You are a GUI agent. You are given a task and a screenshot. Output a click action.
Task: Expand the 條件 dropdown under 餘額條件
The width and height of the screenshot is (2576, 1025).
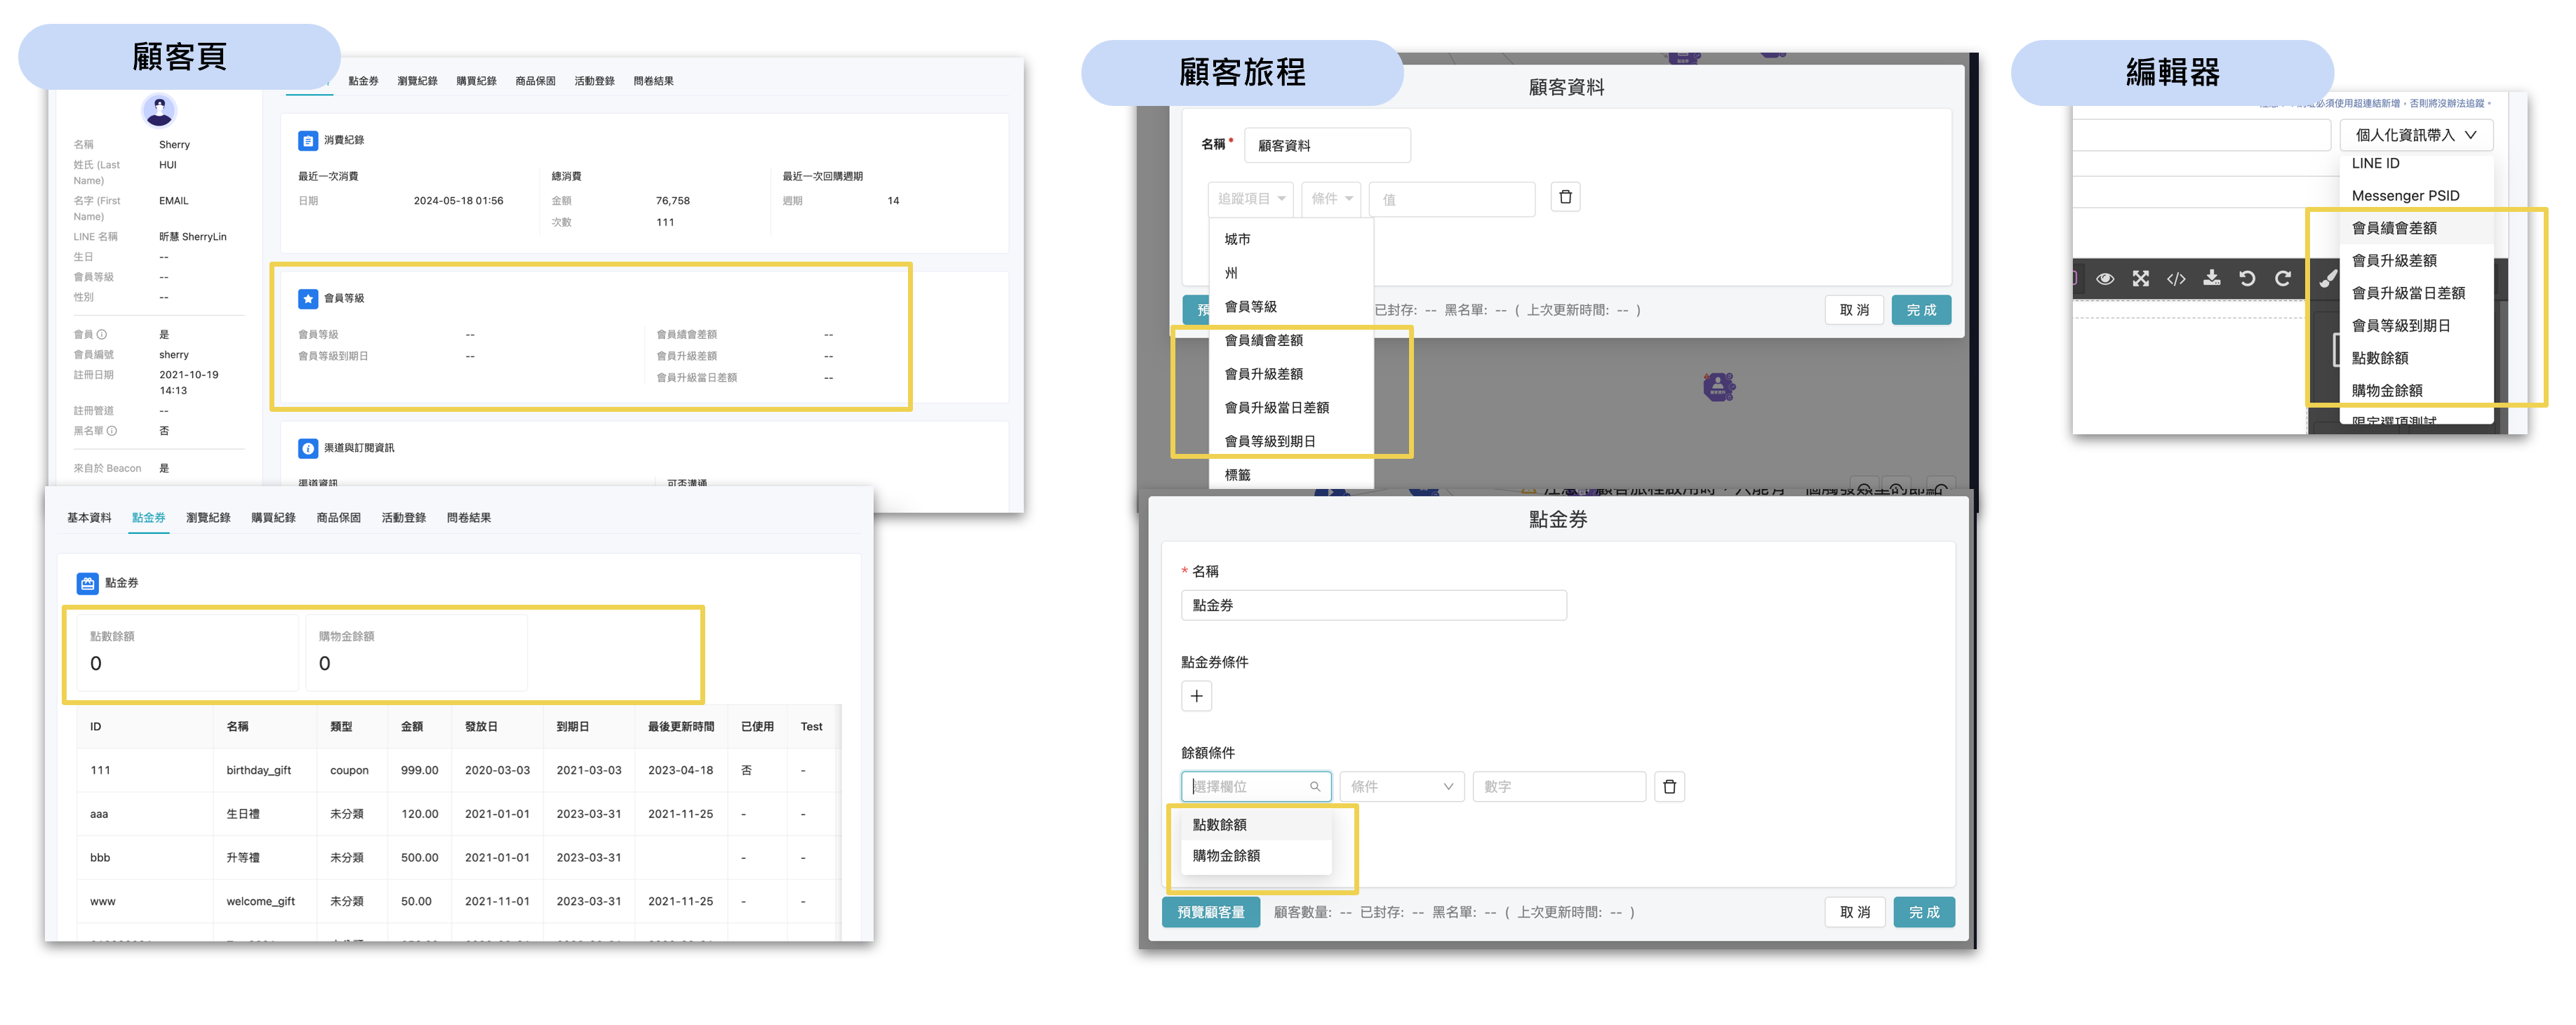(1401, 787)
